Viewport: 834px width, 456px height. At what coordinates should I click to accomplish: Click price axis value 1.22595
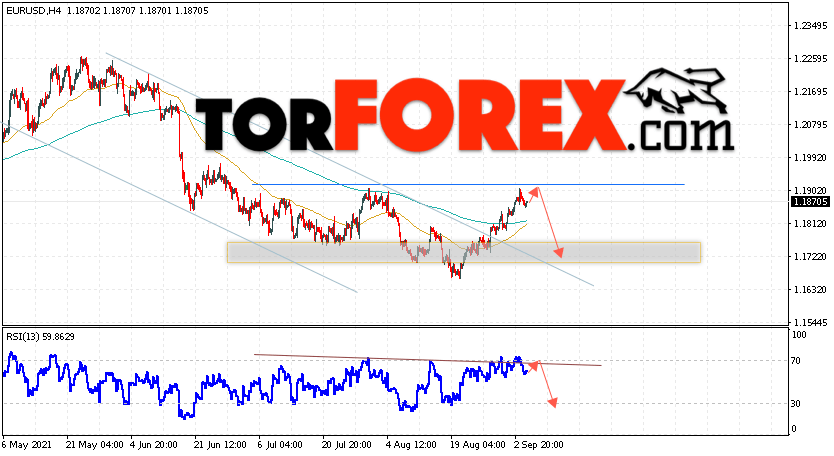click(811, 59)
